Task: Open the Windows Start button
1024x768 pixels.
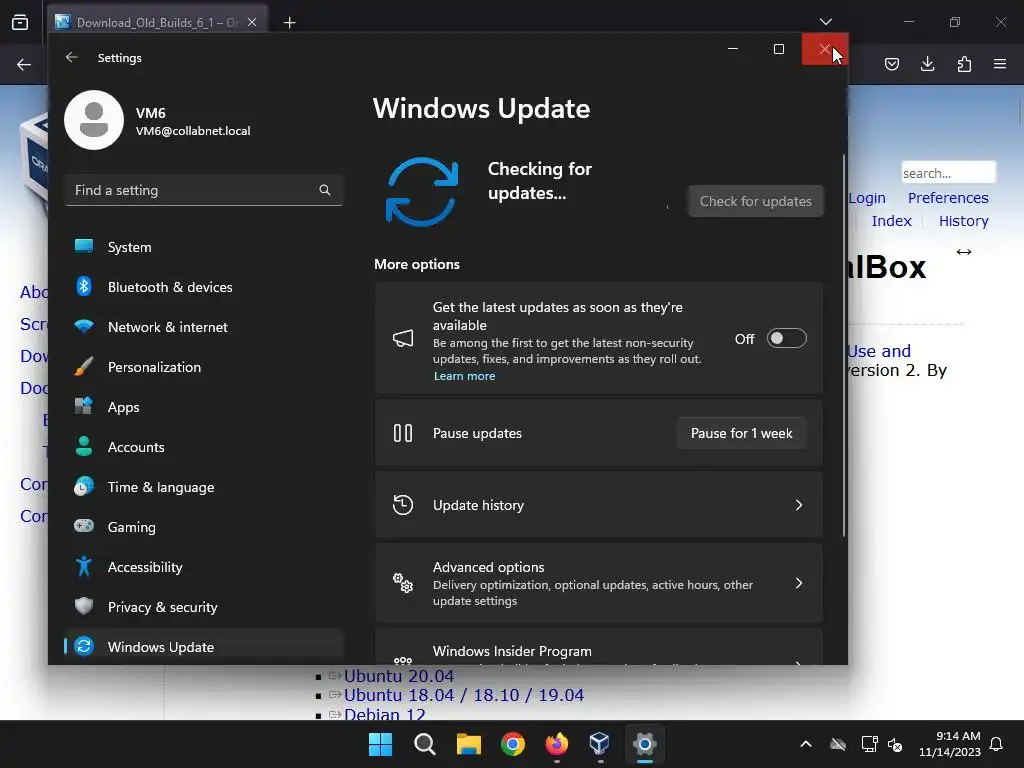Action: coord(381,744)
